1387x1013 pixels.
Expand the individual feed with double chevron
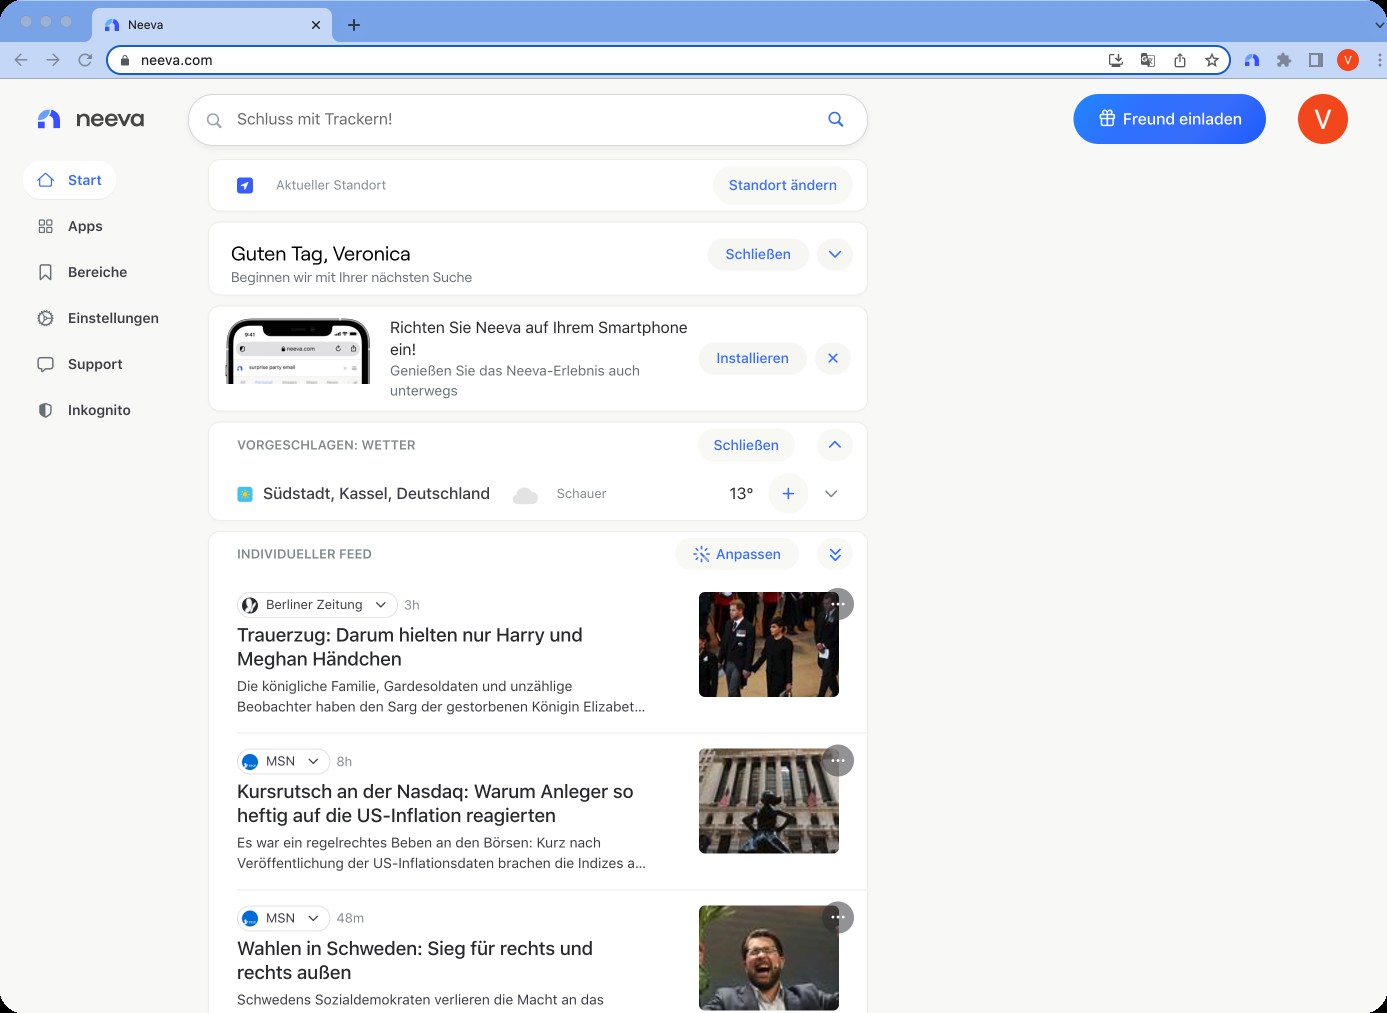click(x=835, y=554)
